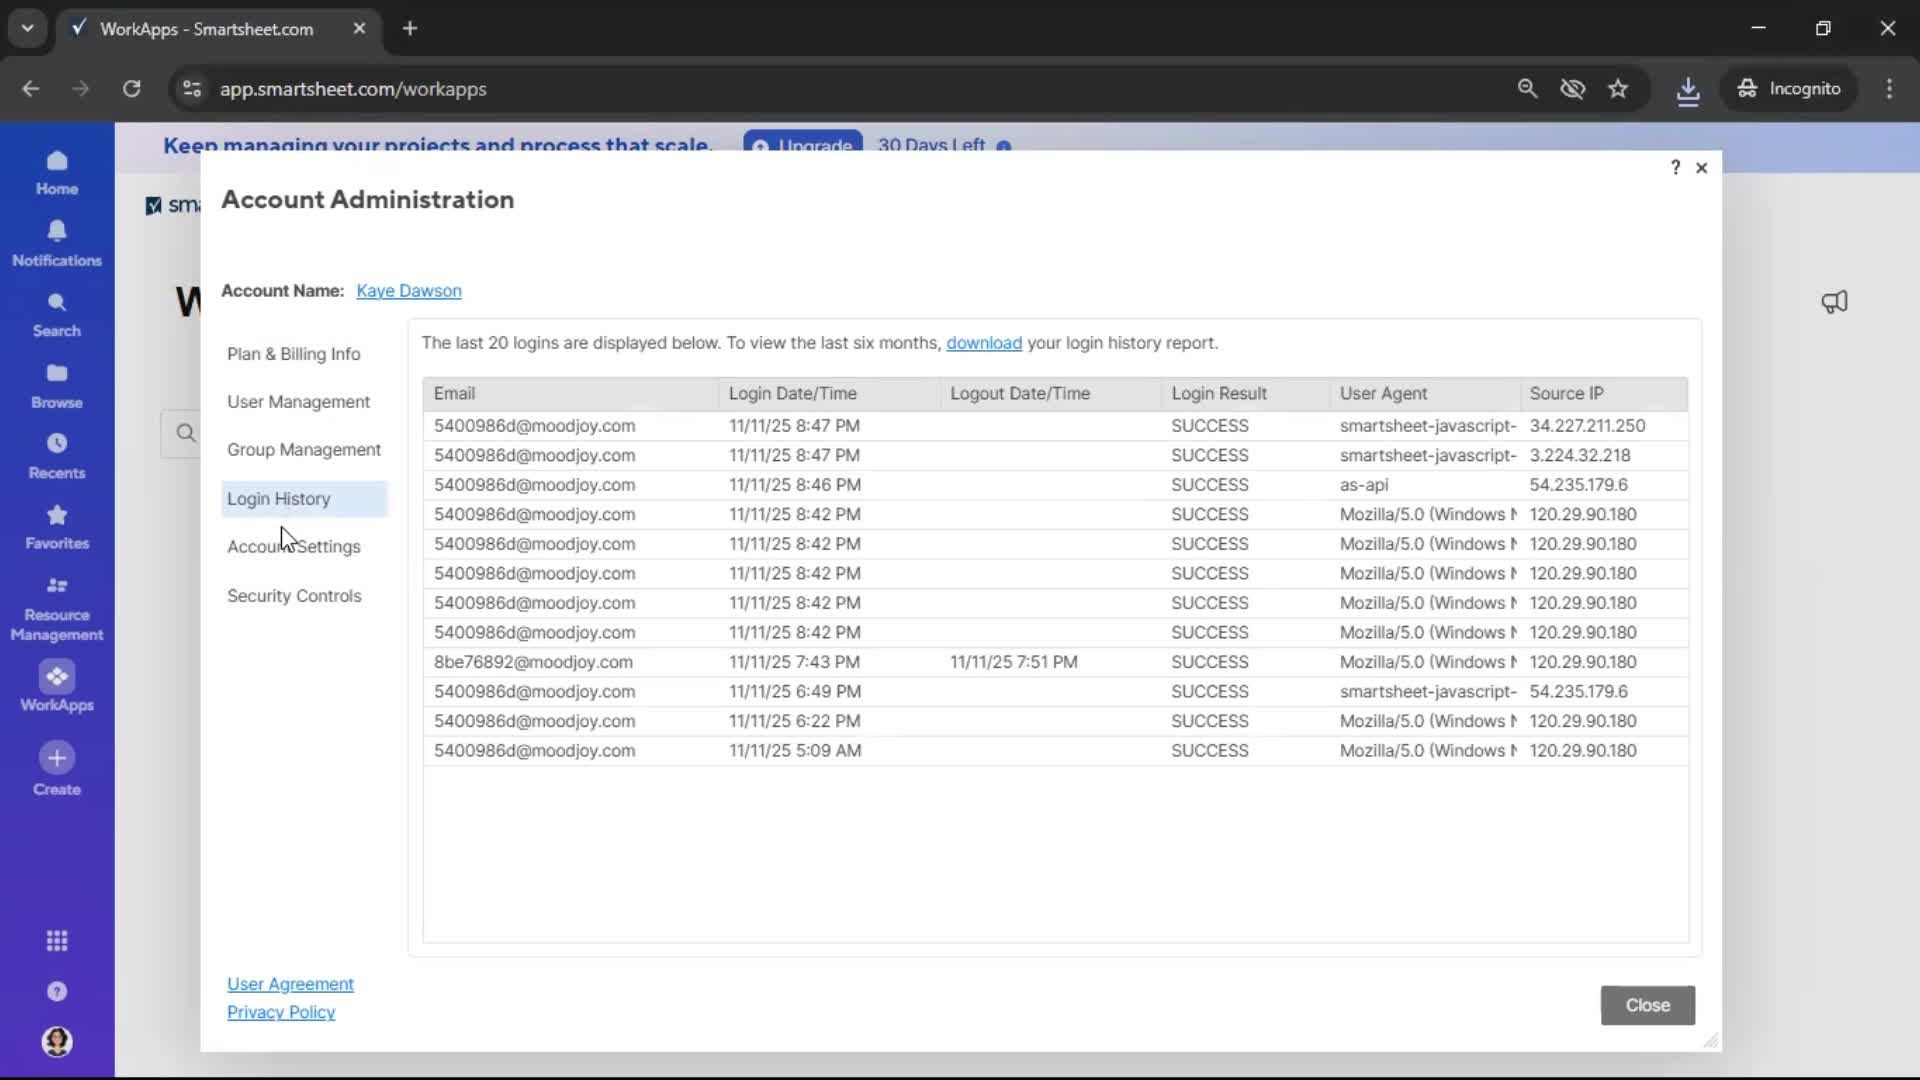1920x1080 pixels.
Task: Open Recents from the sidebar
Action: click(x=57, y=456)
